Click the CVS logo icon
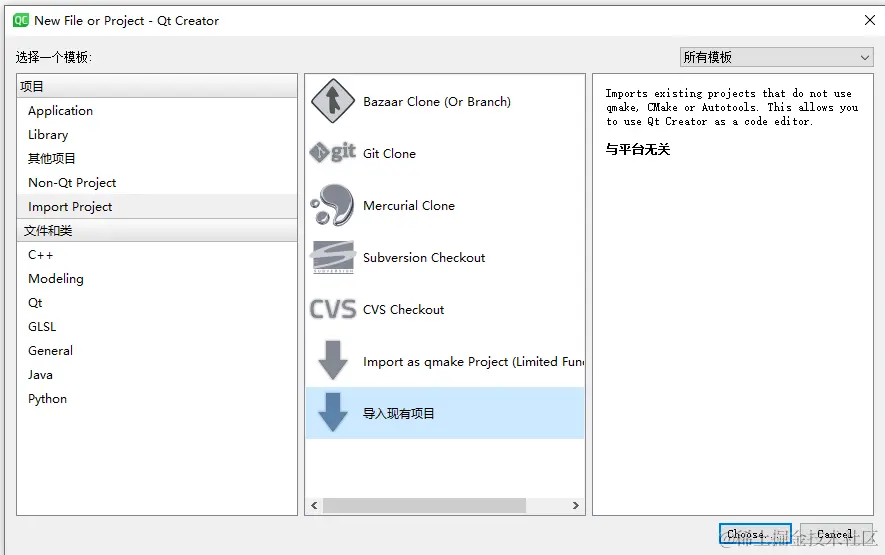885x555 pixels. (333, 309)
